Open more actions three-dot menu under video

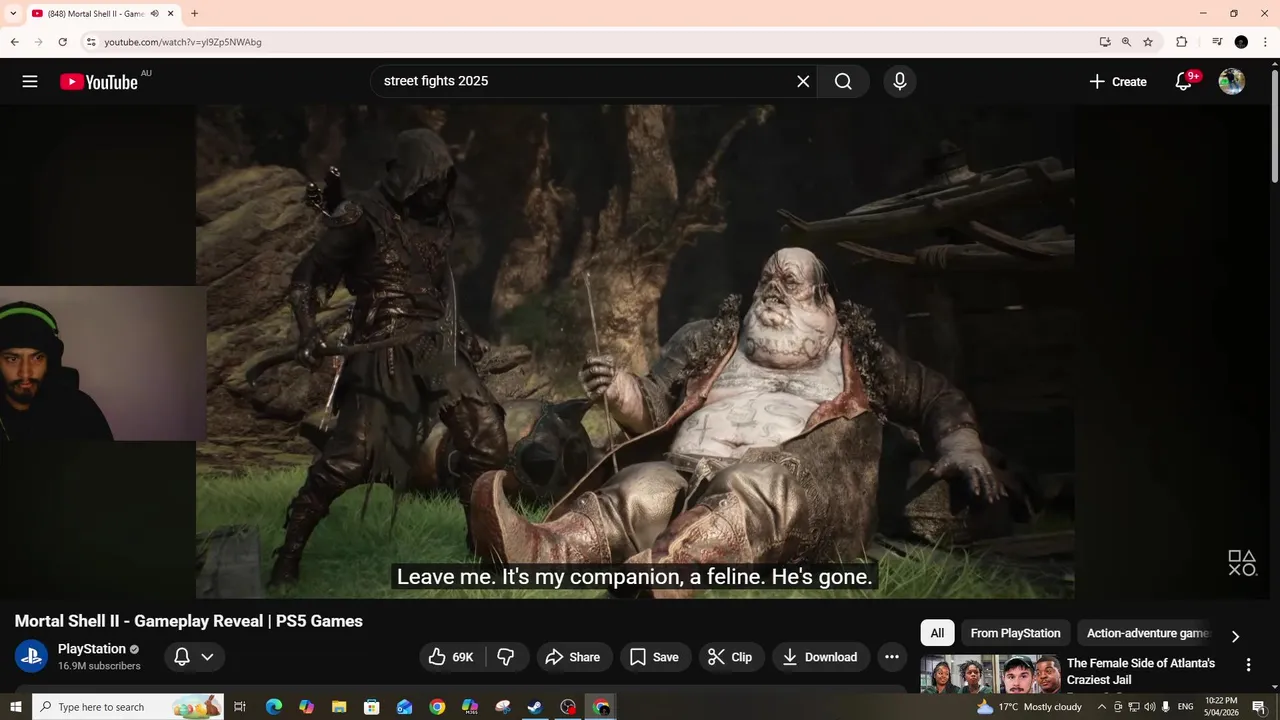point(892,657)
